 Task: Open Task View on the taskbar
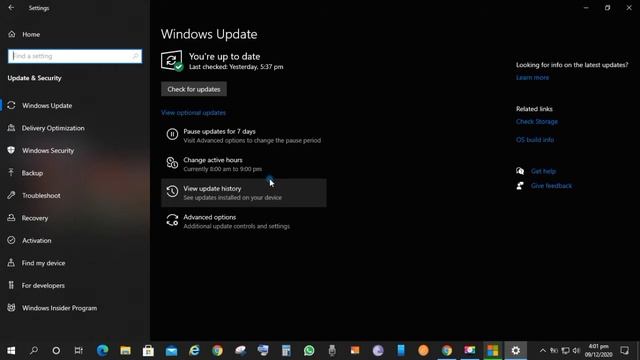(x=78, y=350)
